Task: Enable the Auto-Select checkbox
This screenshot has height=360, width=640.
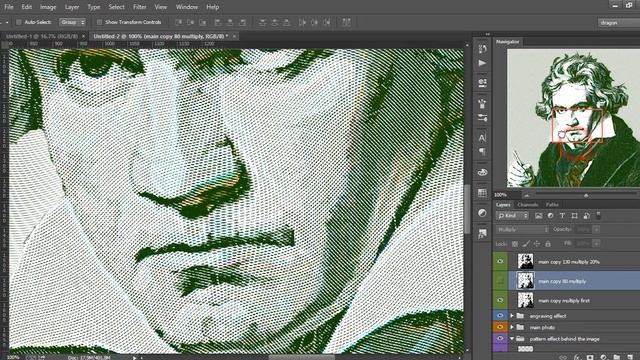Action: point(19,22)
